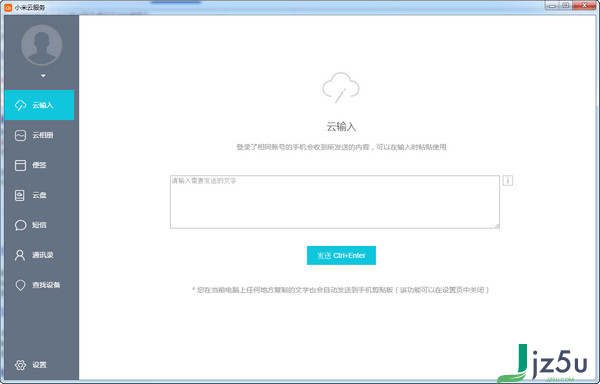Click the person icon beside 通讯录

pyautogui.click(x=20, y=255)
